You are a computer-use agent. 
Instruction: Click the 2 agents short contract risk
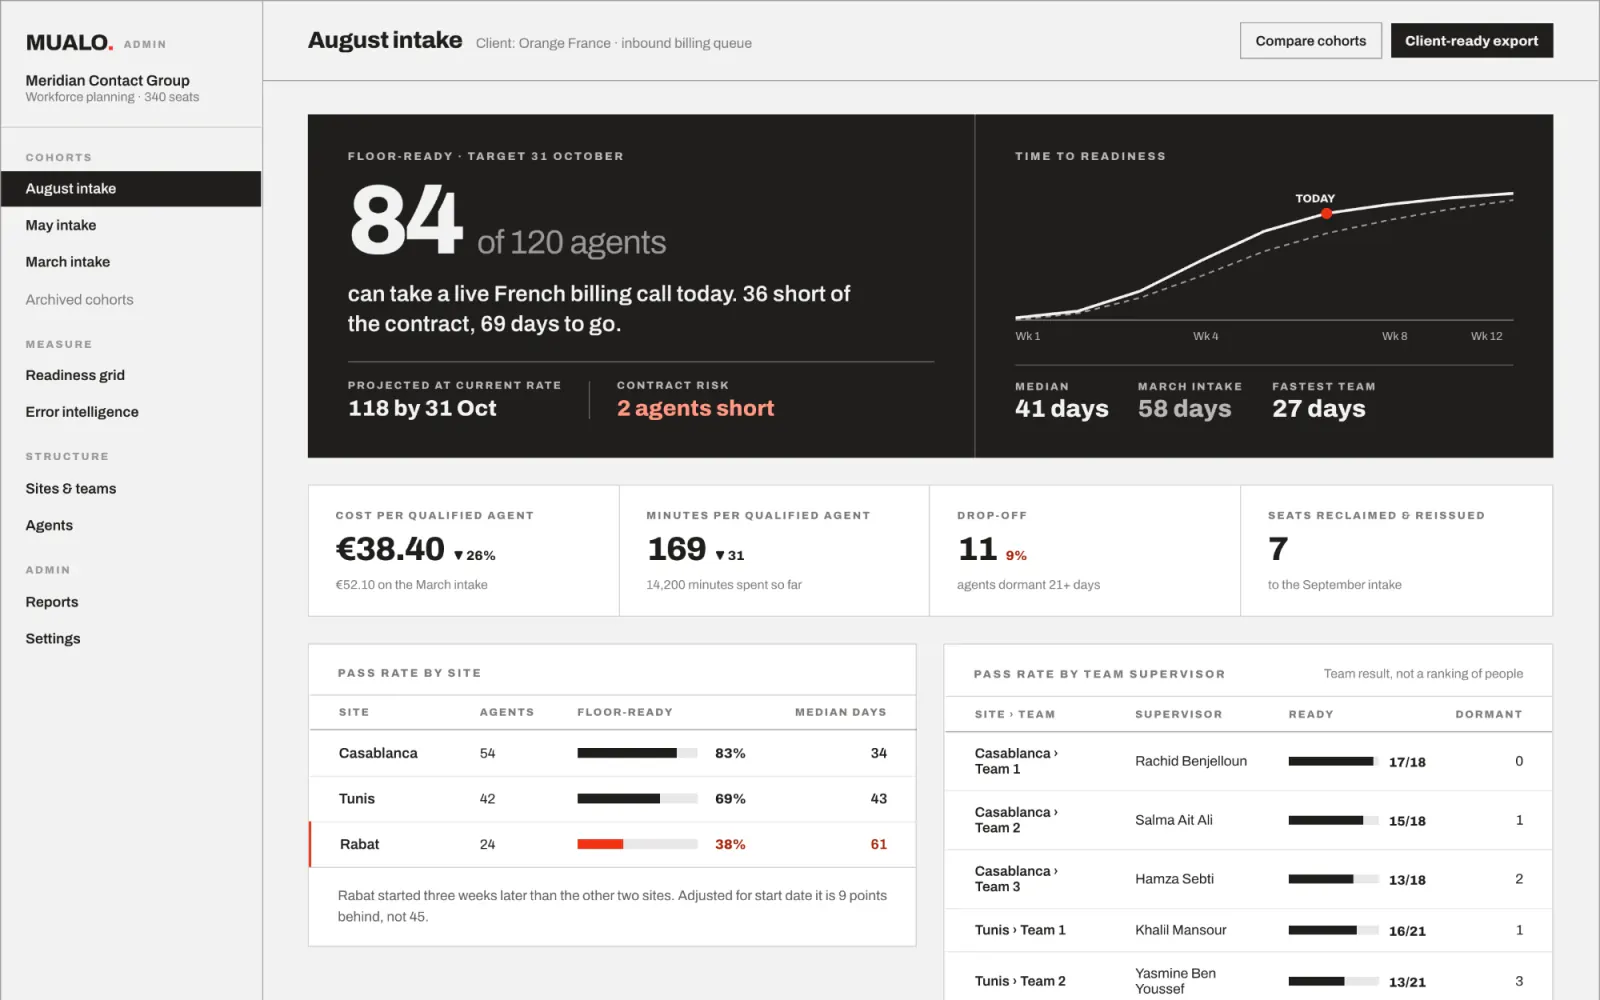click(x=695, y=408)
